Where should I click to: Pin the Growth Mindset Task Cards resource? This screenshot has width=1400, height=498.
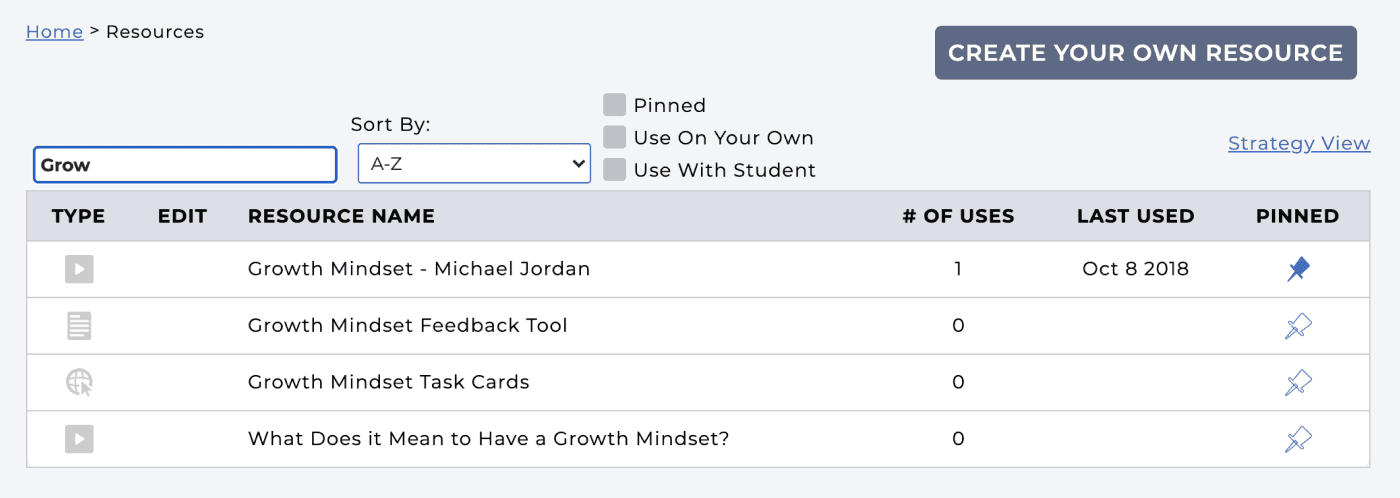click(1298, 383)
